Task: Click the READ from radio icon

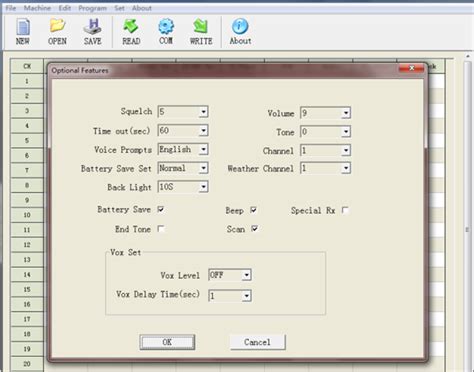Action: 131,32
